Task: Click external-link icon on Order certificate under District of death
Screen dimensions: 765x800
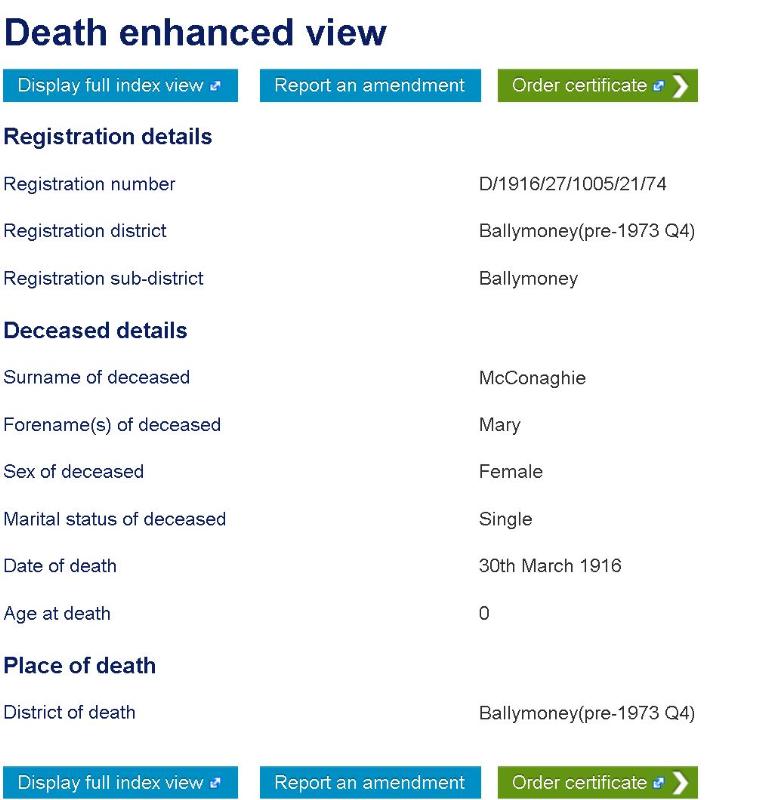Action: click(x=660, y=783)
